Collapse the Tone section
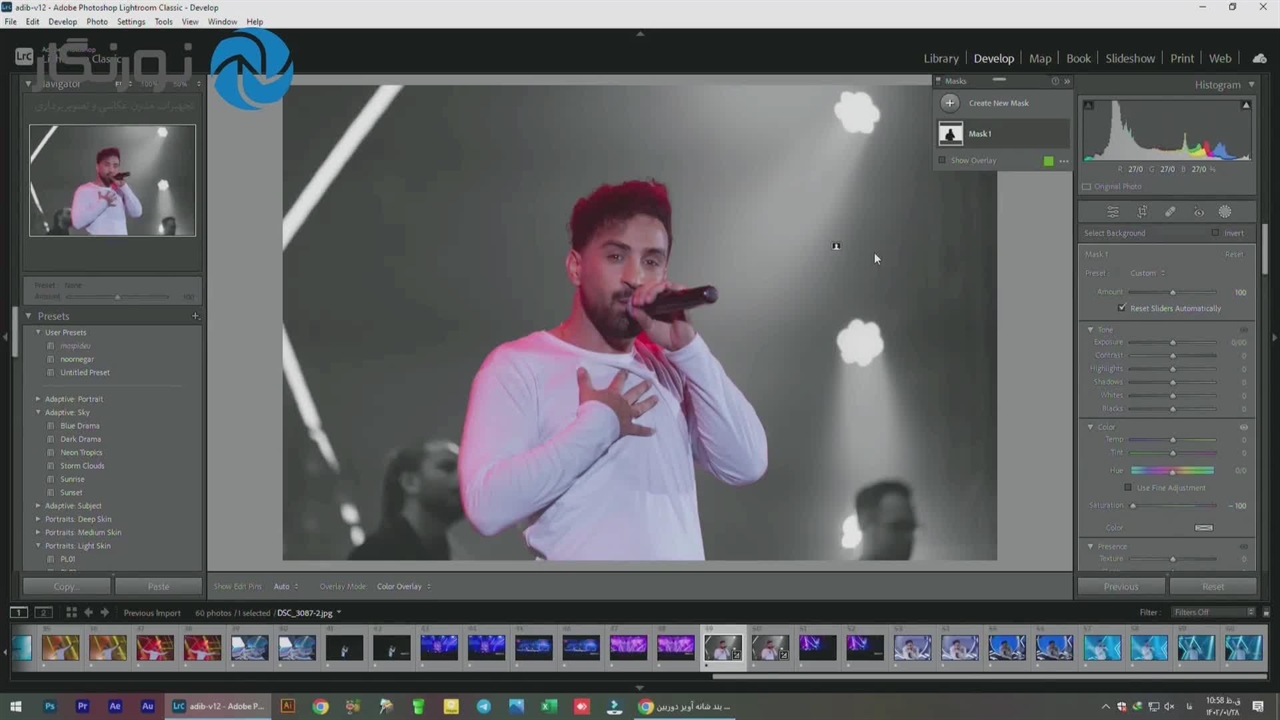The width and height of the screenshot is (1280, 720). point(1091,329)
